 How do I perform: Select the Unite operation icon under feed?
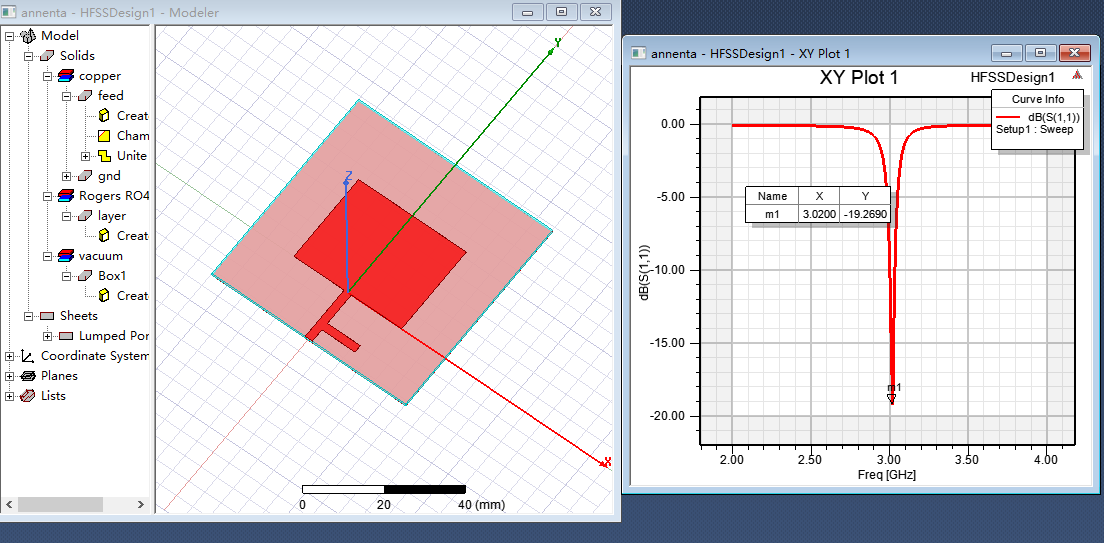(x=104, y=156)
